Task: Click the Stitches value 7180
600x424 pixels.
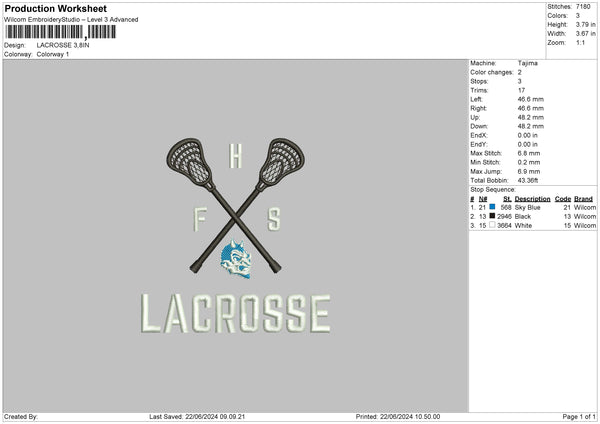Action: tap(583, 7)
